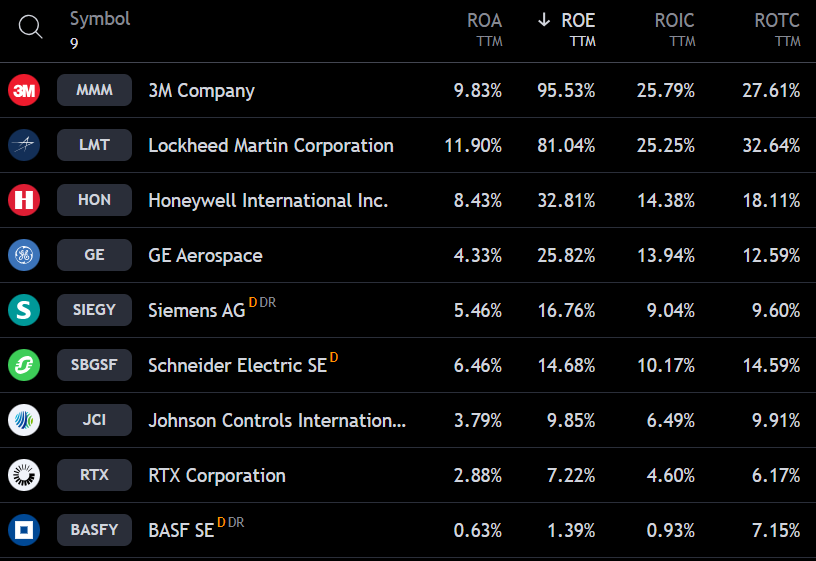Open the MMM ticker symbol button
816x561 pixels.
94,90
